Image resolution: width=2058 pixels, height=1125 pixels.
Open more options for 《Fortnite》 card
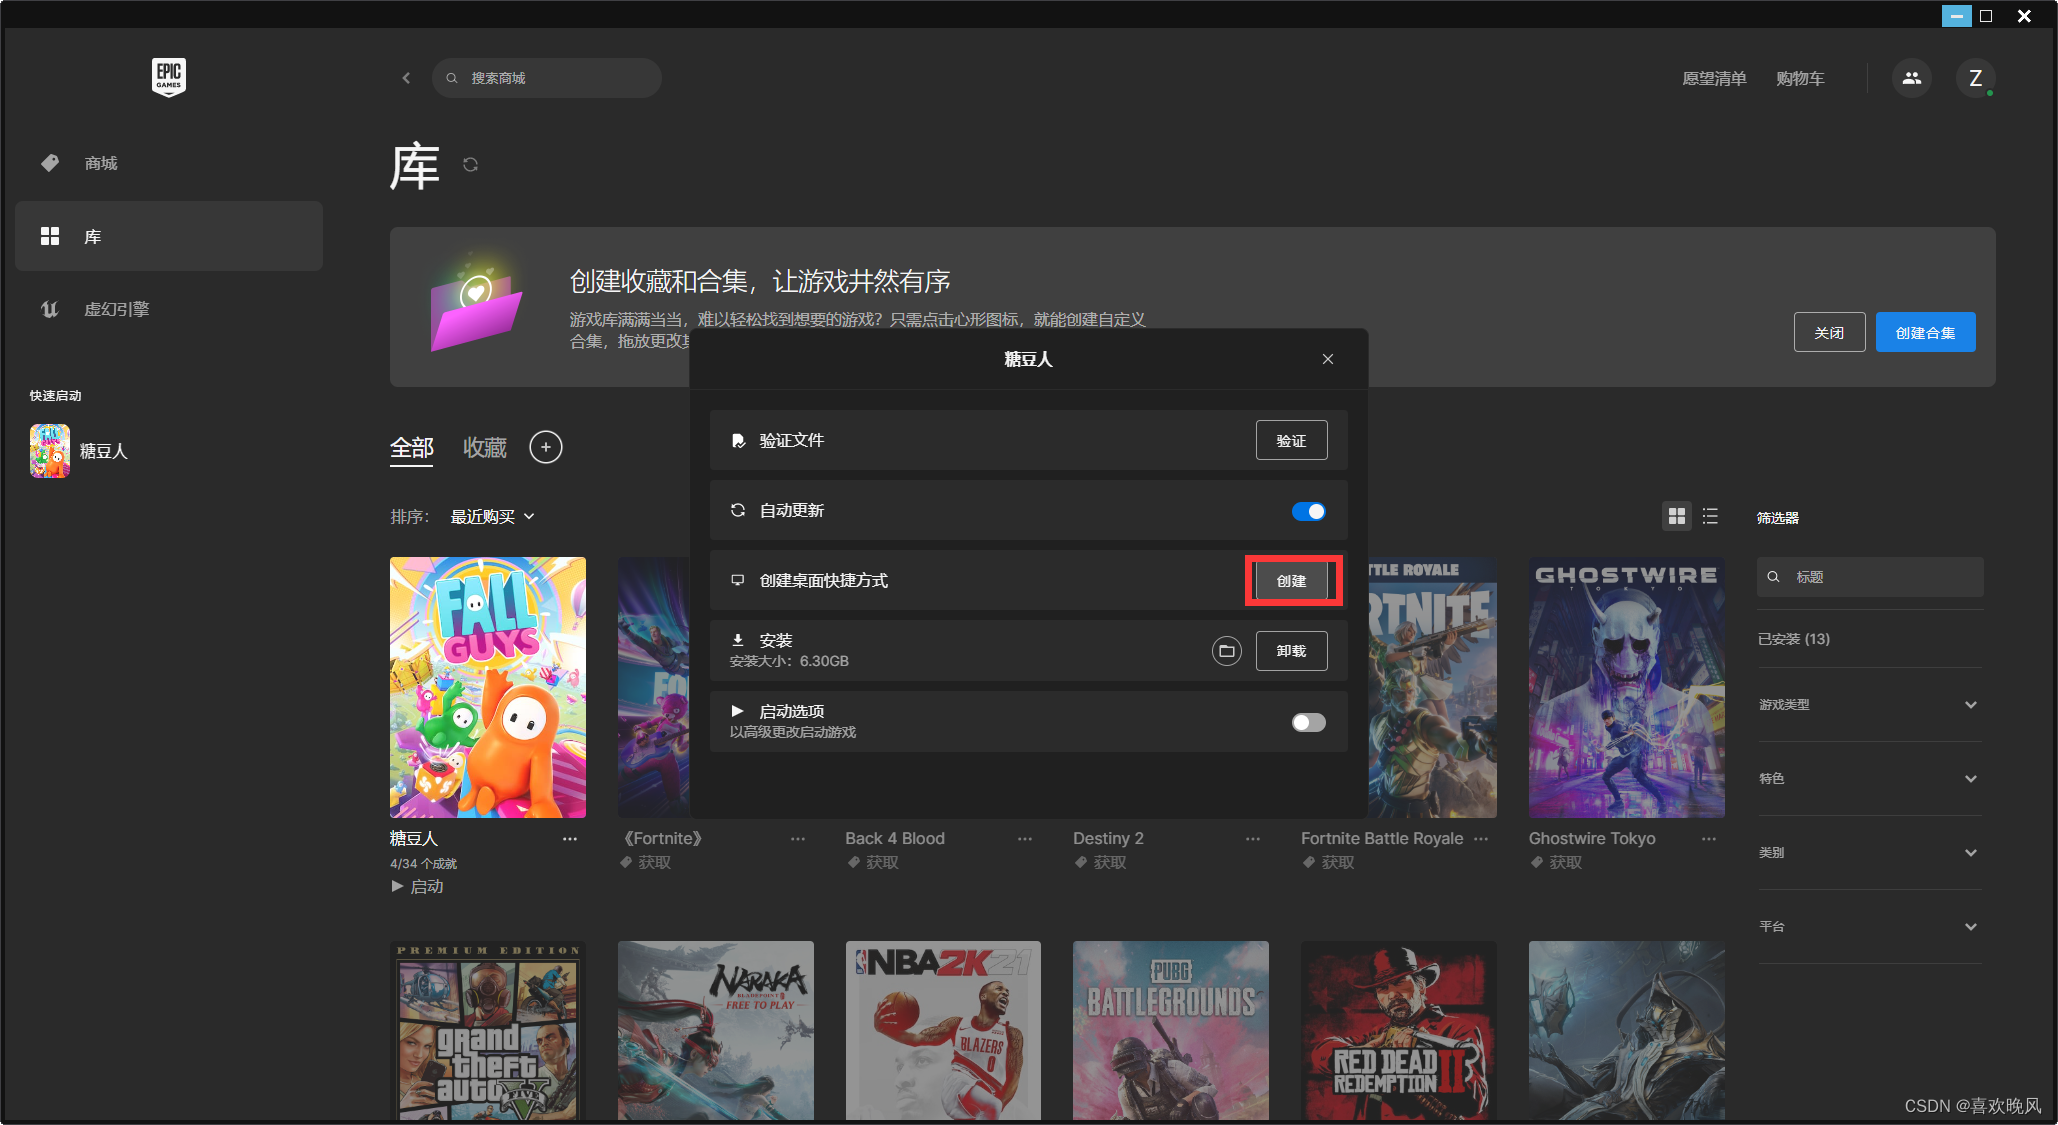point(798,839)
